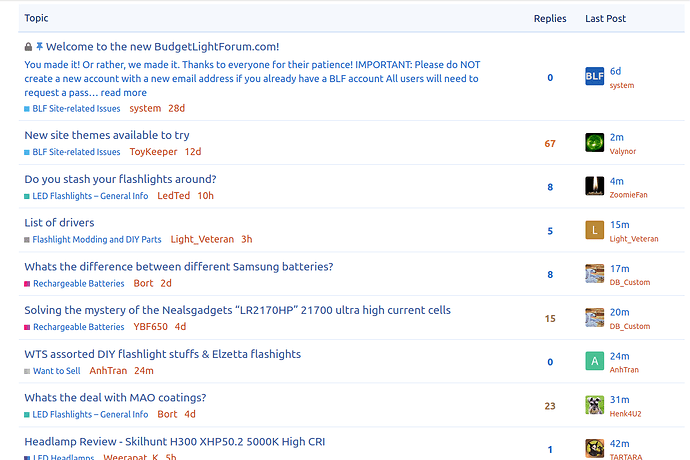Click the BLF system avatar icon

tap(595, 76)
